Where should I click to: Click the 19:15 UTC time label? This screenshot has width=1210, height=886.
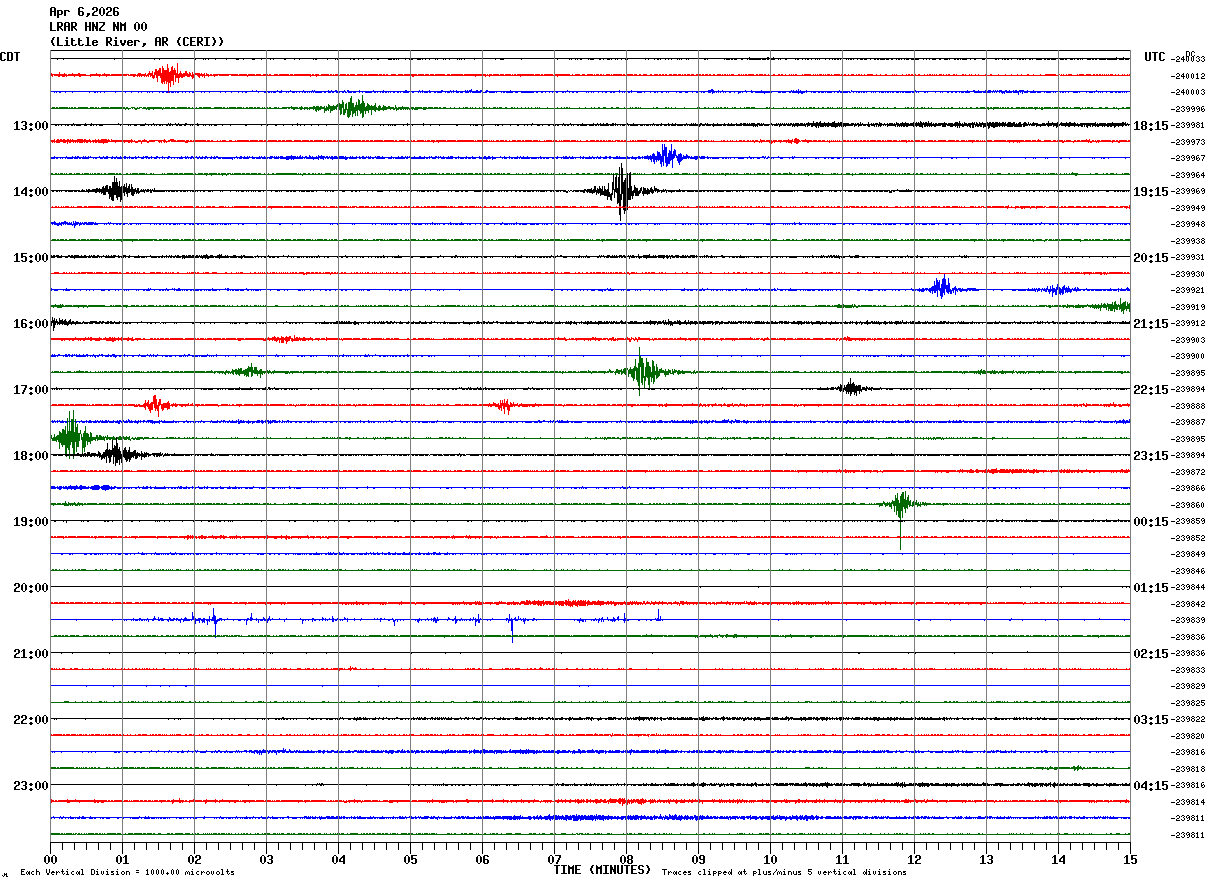(1151, 192)
